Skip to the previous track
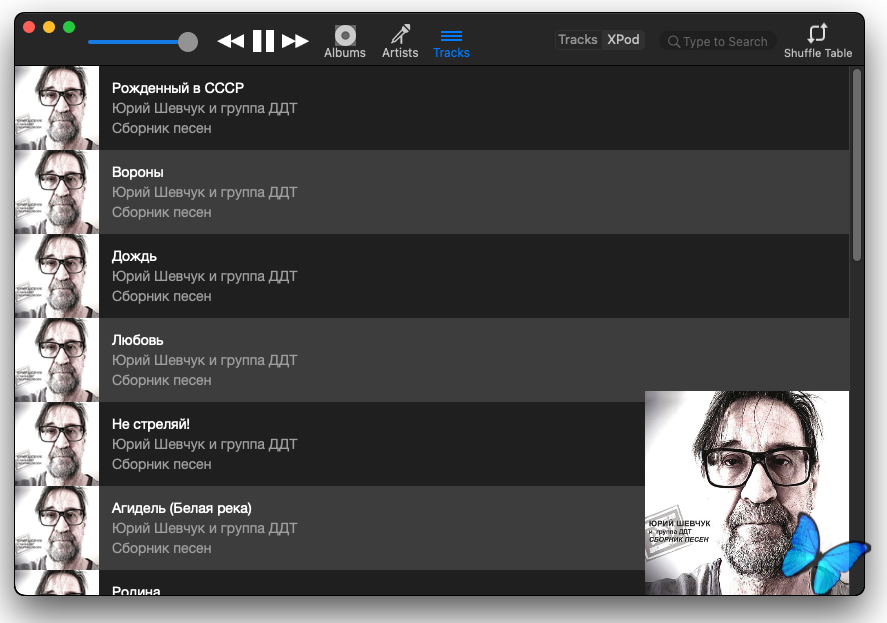 [231, 41]
